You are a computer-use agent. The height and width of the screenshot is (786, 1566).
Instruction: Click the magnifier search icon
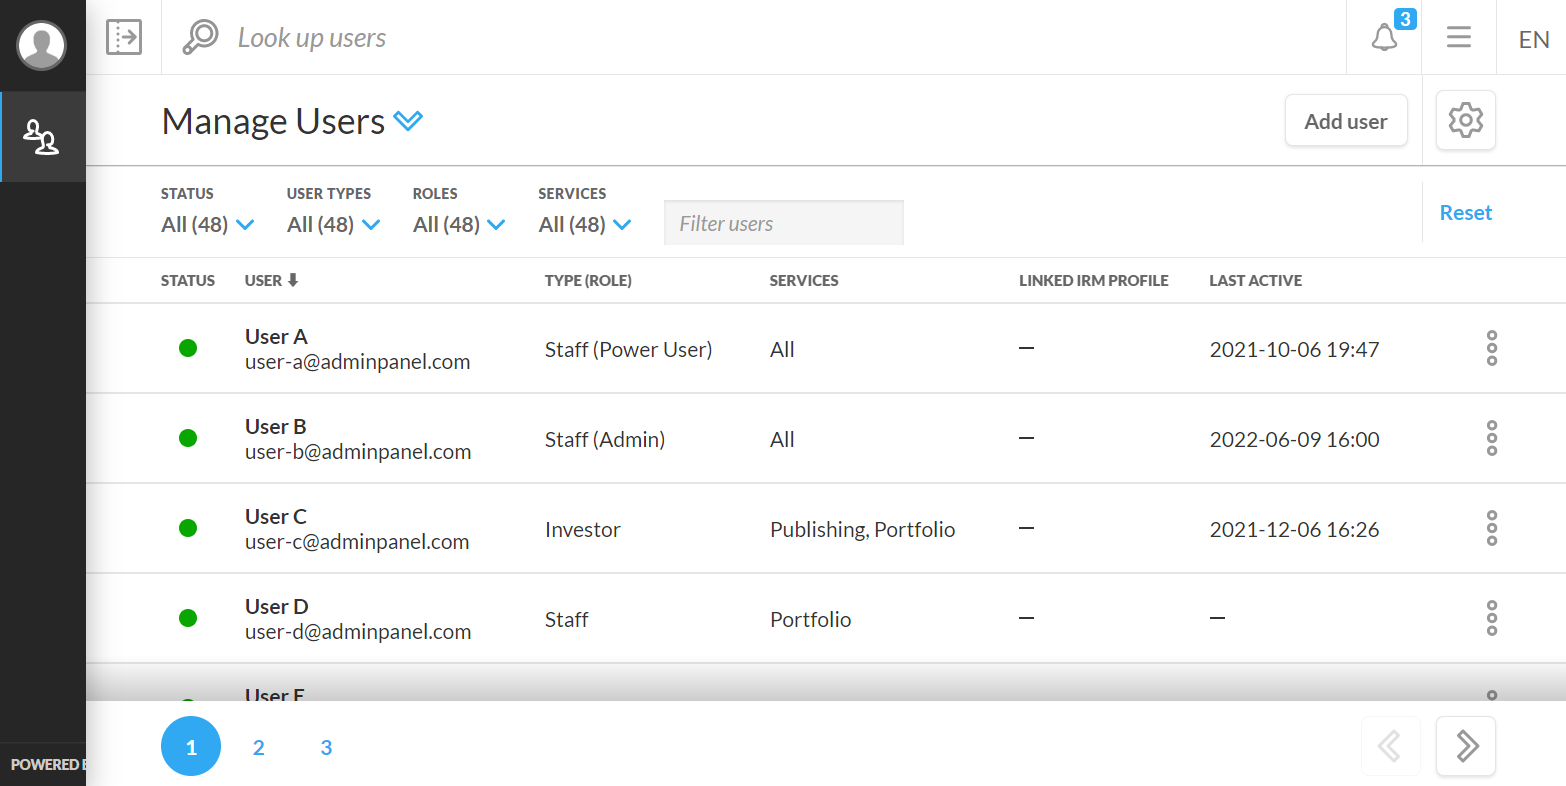pos(200,37)
